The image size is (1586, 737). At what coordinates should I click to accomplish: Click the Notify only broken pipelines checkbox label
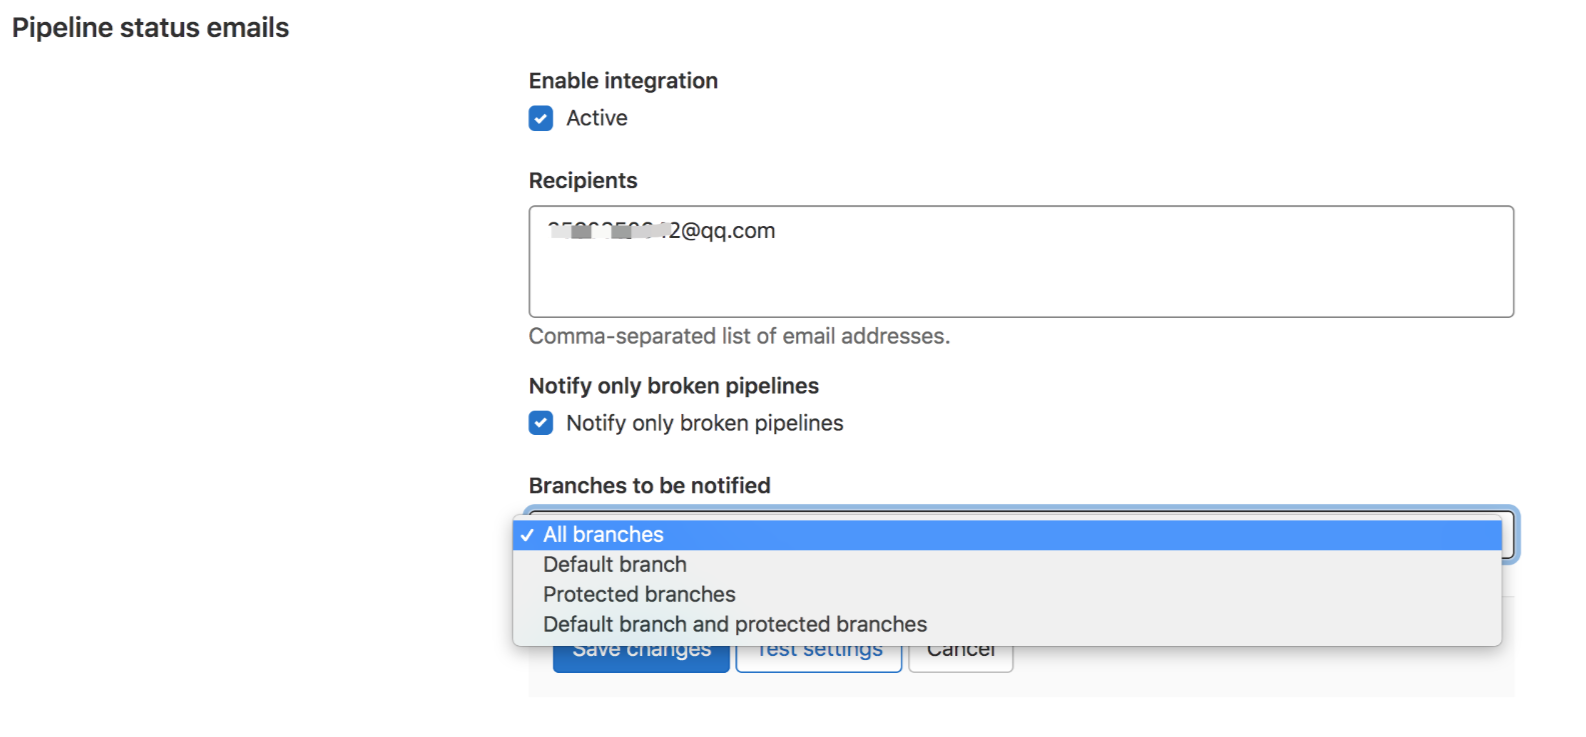[705, 423]
